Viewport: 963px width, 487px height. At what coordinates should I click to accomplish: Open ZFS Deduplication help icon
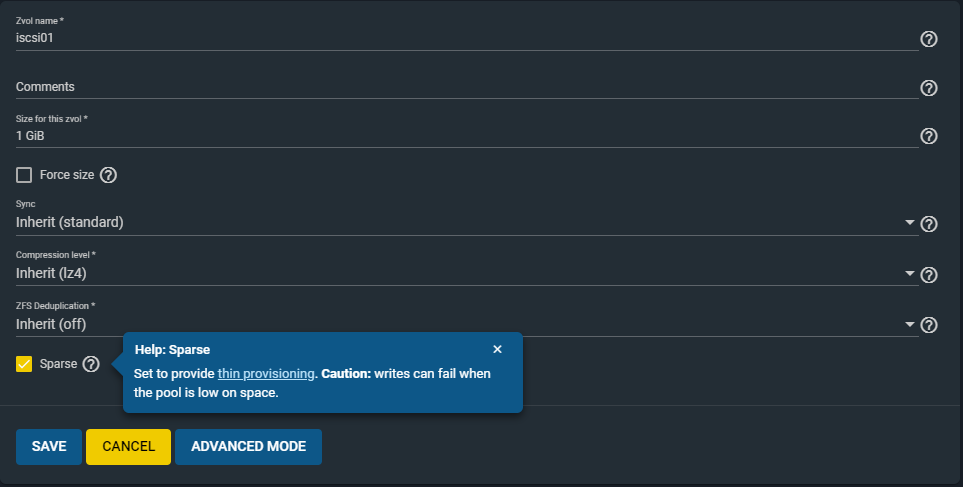pyautogui.click(x=929, y=325)
